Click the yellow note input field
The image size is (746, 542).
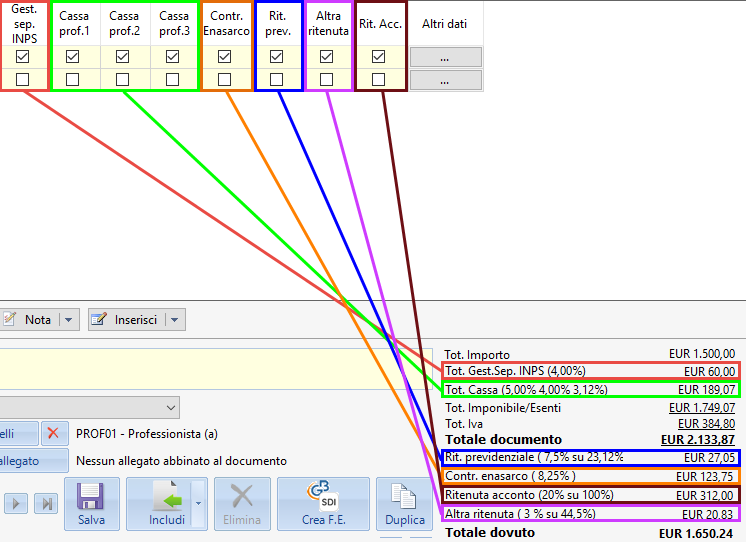click(x=216, y=369)
